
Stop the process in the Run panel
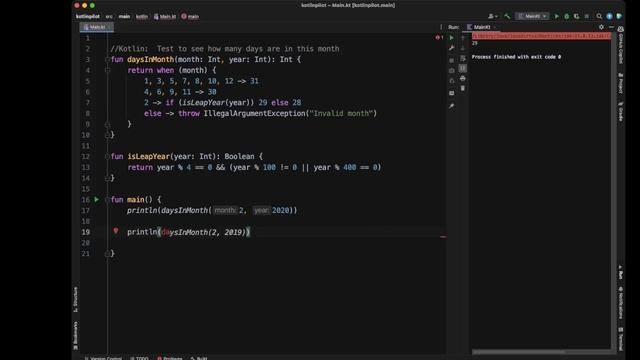451,60
